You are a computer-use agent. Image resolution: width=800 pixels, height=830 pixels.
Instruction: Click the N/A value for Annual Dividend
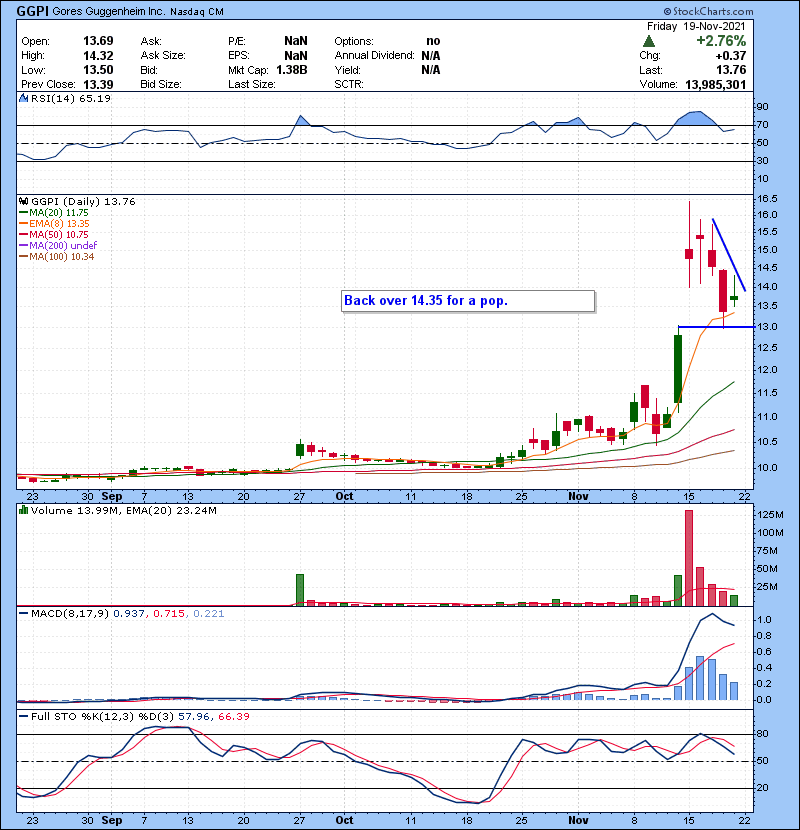click(431, 56)
